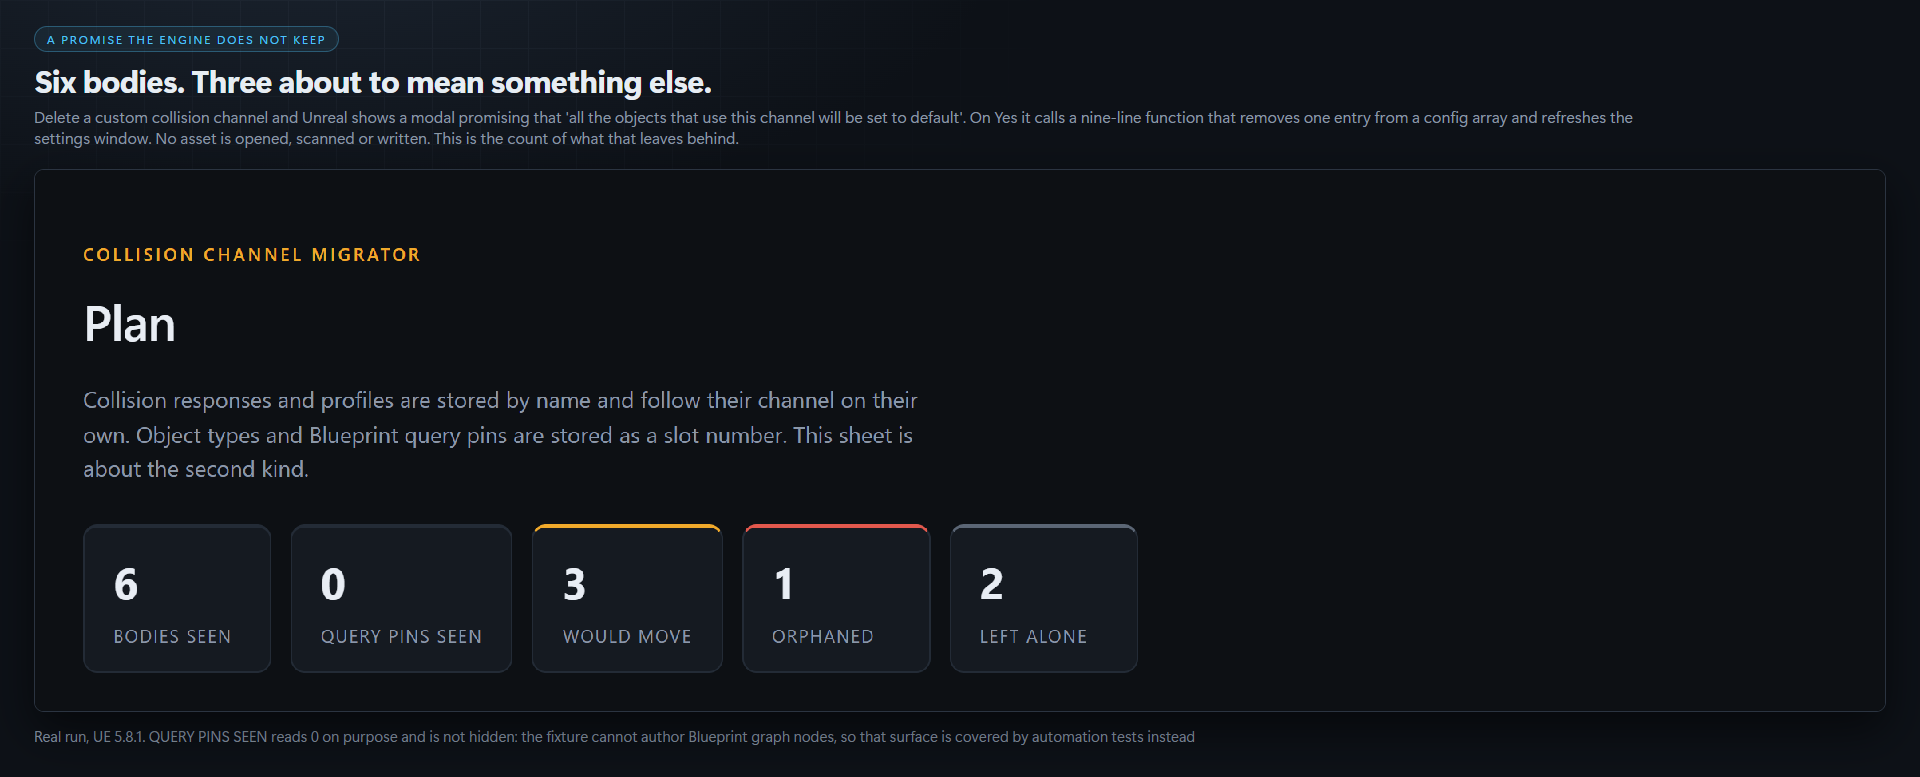Screen dimensions: 1920x777
Task: Click the Plan heading
Action: pos(130,325)
